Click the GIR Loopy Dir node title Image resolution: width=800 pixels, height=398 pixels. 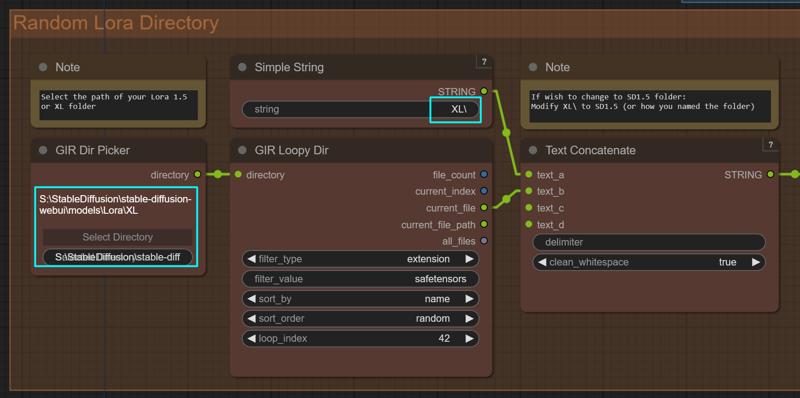pos(291,151)
